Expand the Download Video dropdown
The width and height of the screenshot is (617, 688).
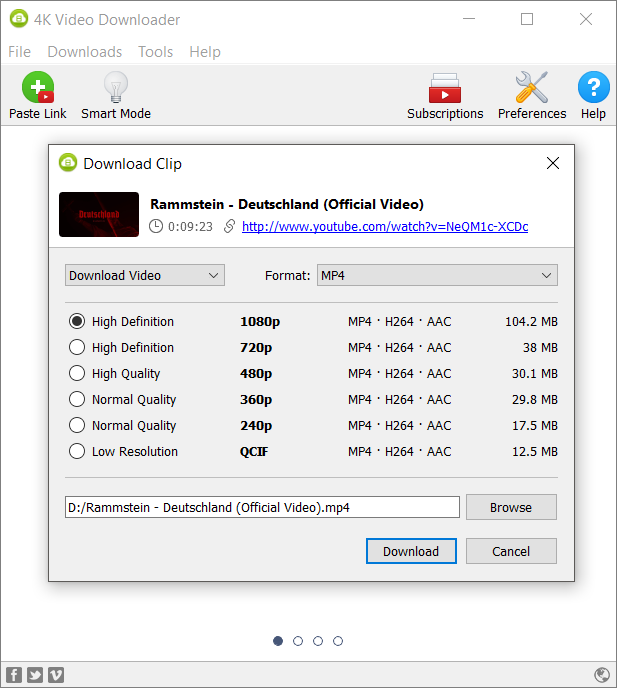pyautogui.click(x=145, y=275)
